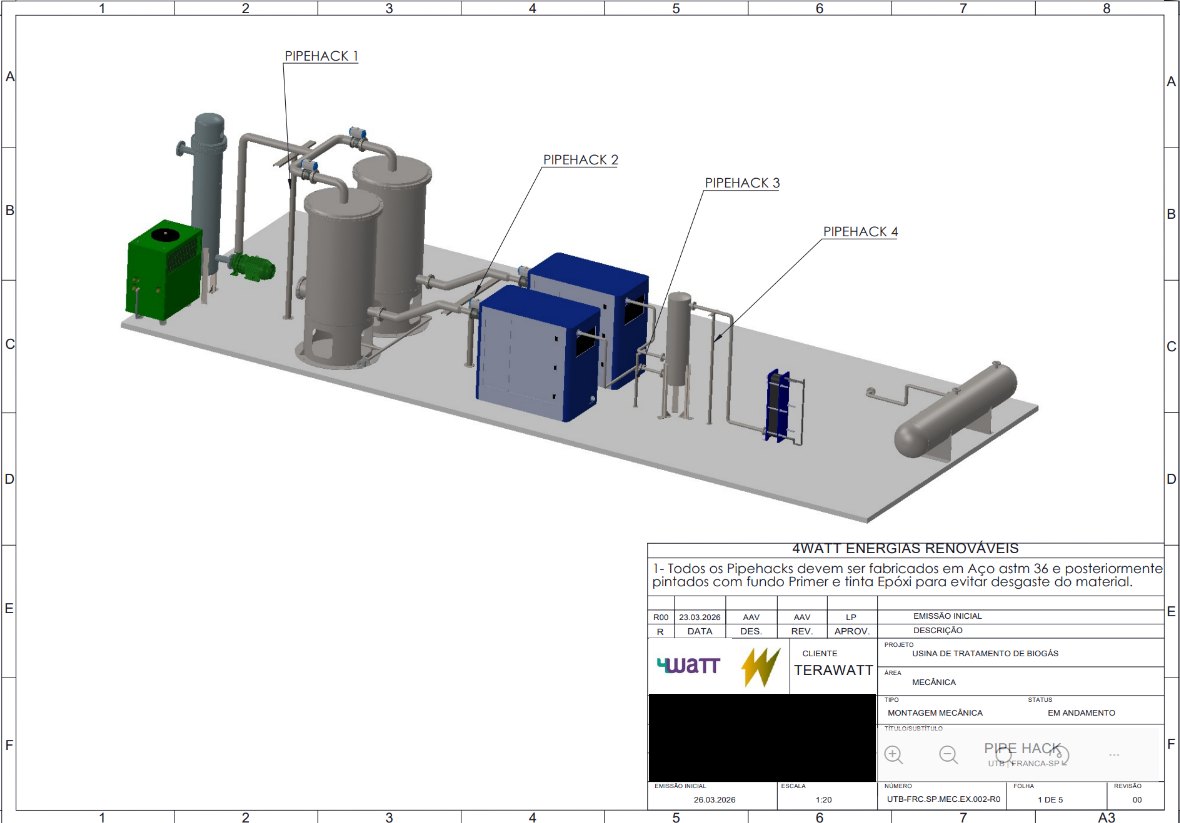This screenshot has height=823, width=1180.
Task: Click the "USINA DE TRATAMENTO DE BIOGÁS" project text
Action: pos(985,653)
